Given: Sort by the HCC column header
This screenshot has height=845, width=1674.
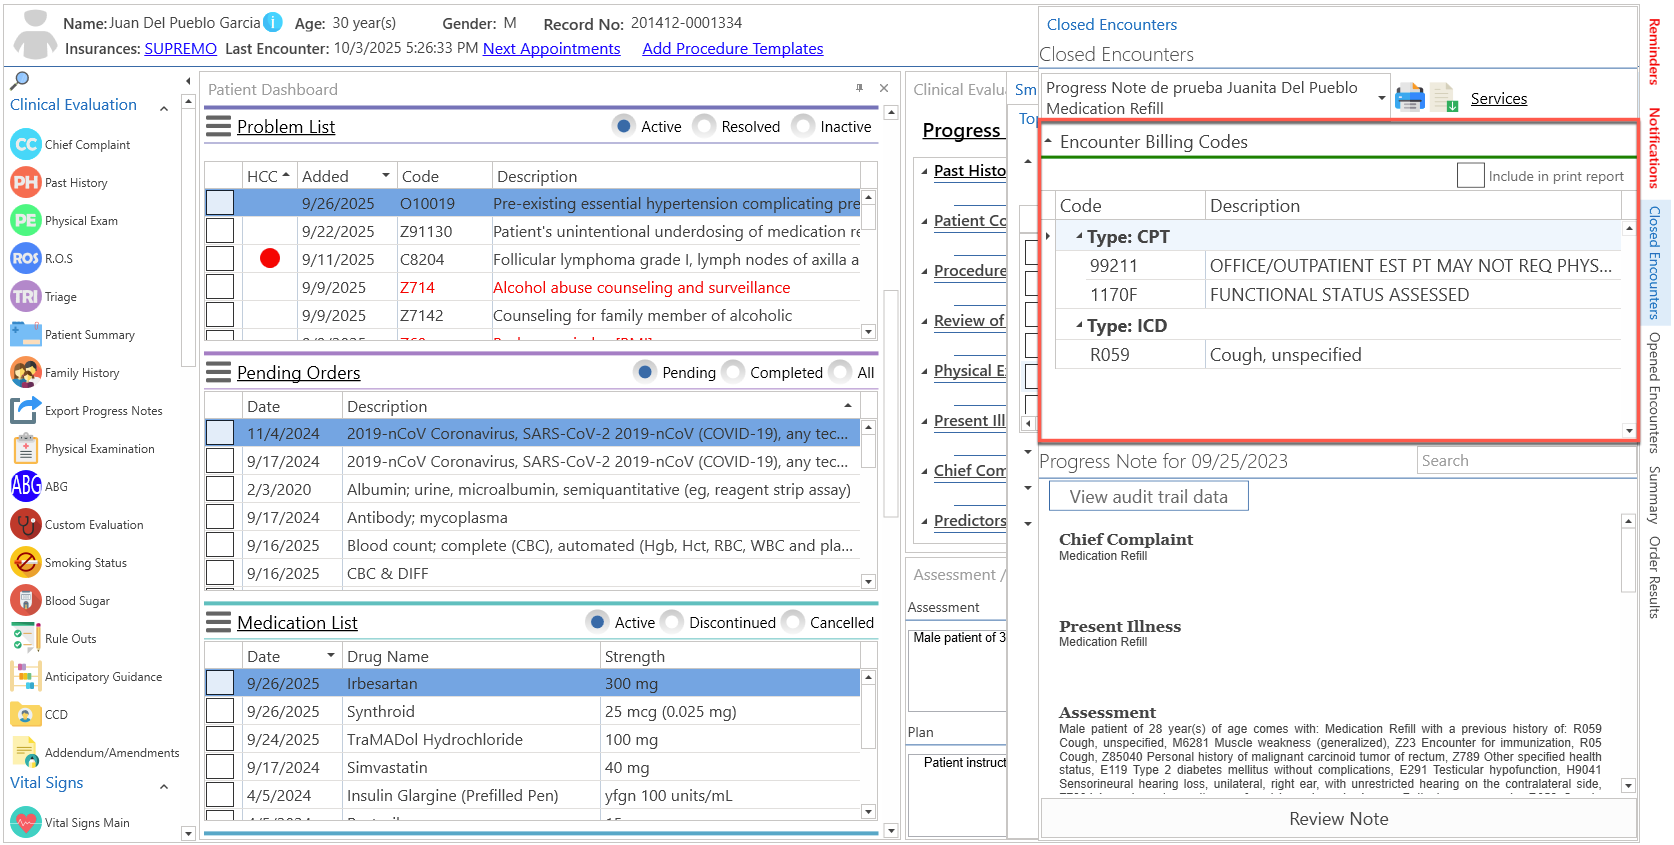Looking at the screenshot, I should 268,176.
